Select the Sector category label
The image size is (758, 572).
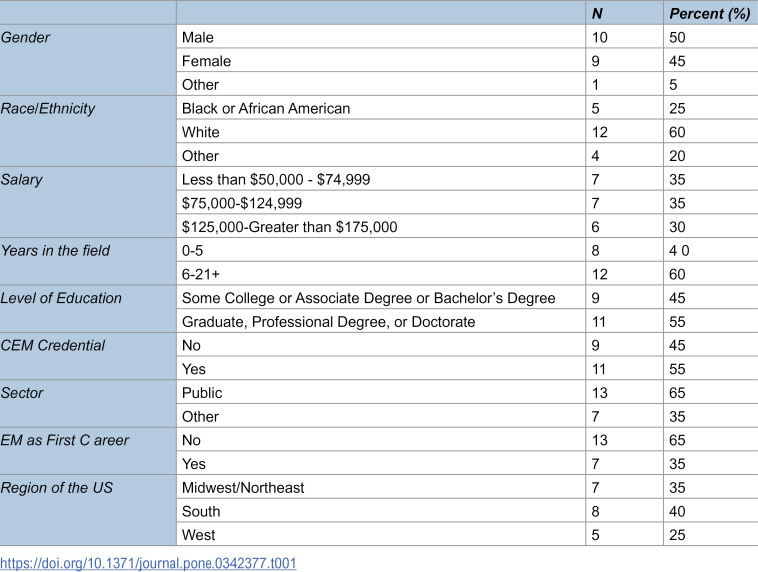pyautogui.click(x=22, y=393)
